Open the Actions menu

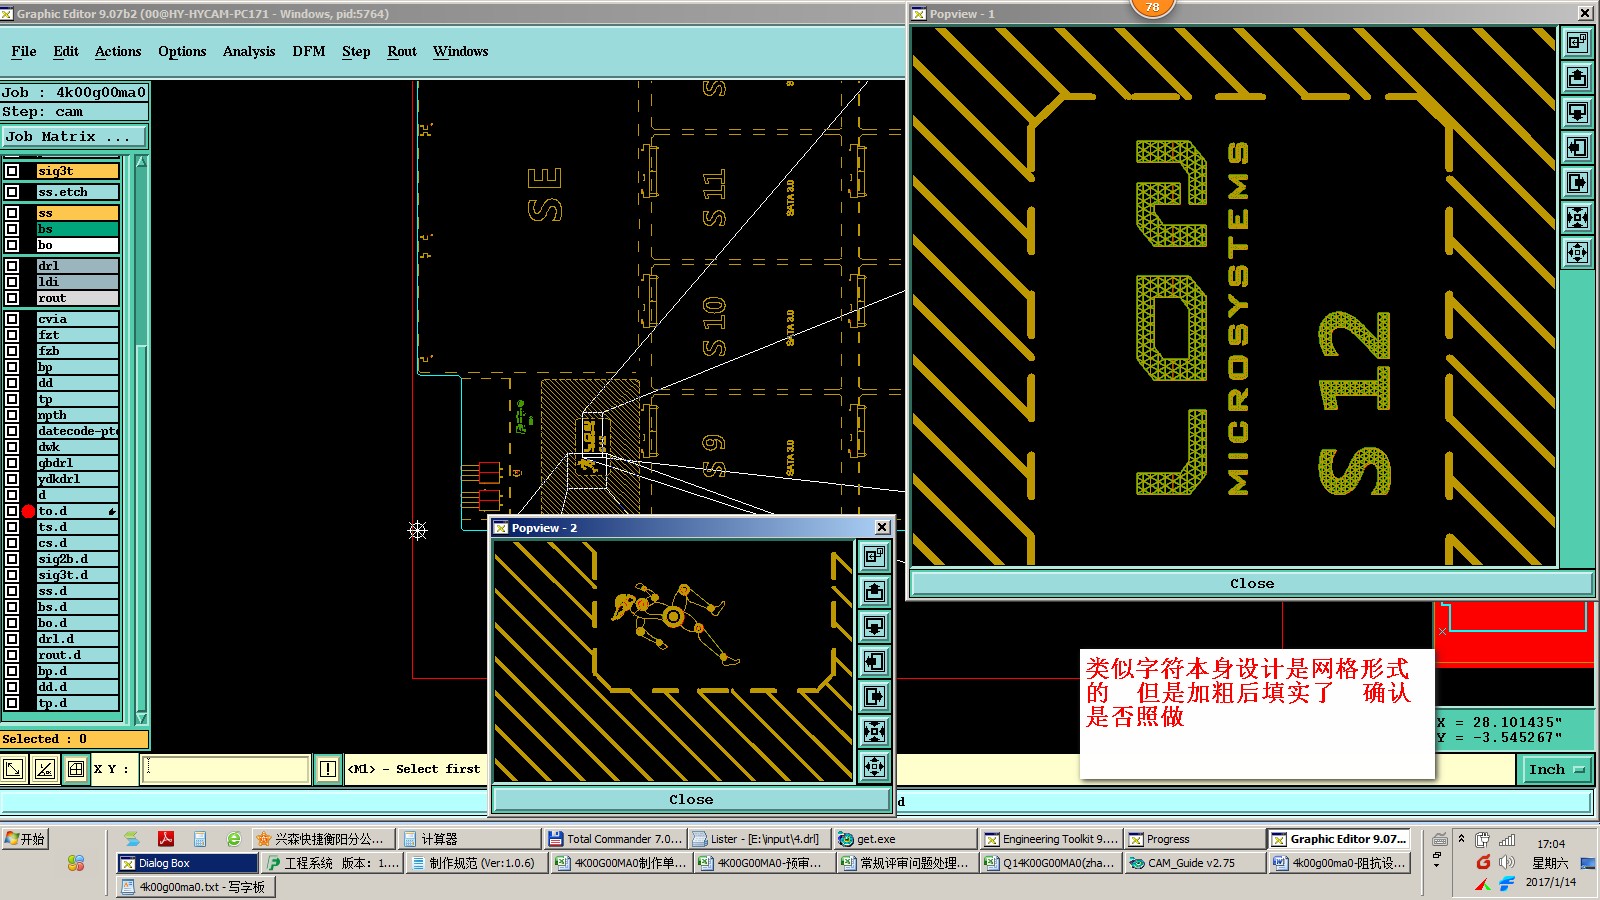[118, 51]
